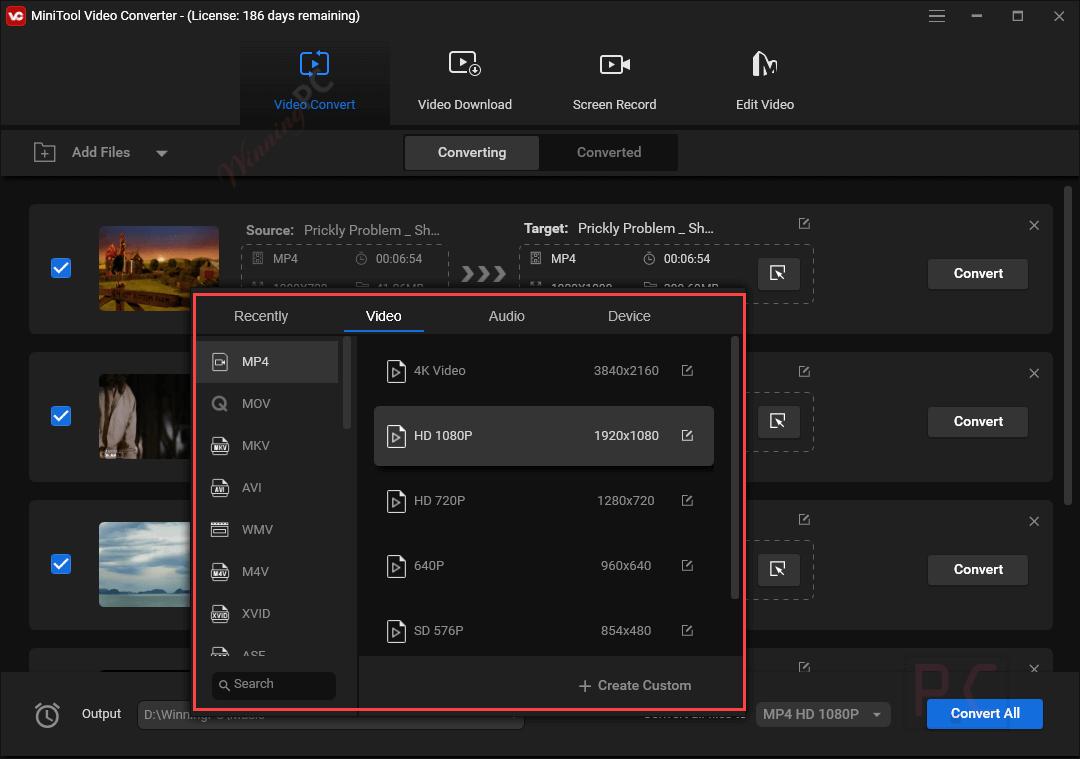The image size is (1080, 759).
Task: Open the Add Files dropdown arrow
Action: (x=161, y=152)
